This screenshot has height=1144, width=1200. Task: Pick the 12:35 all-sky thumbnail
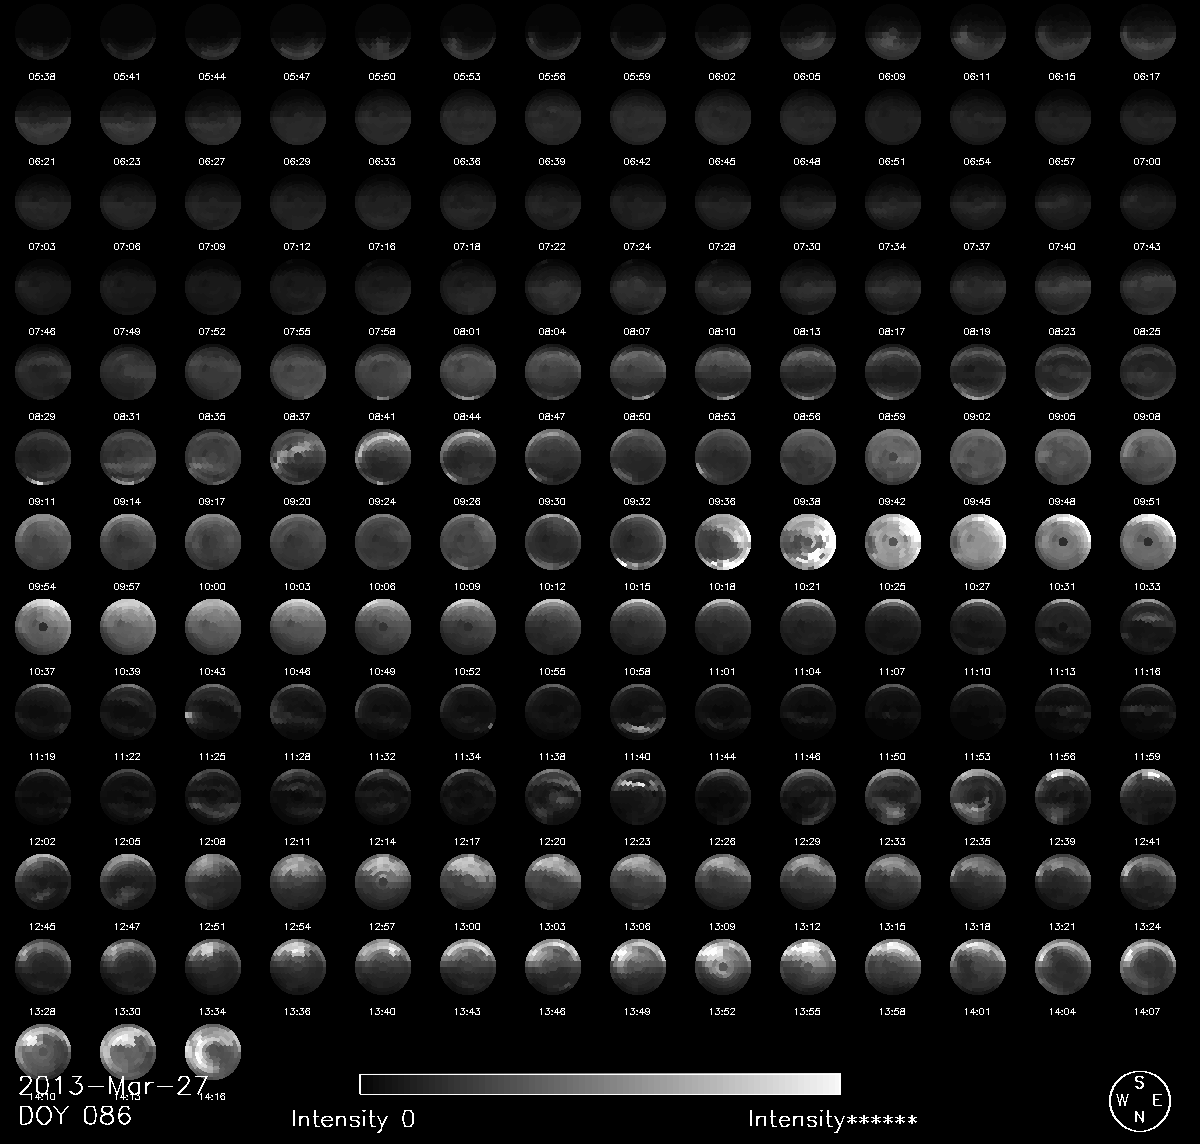point(978,799)
